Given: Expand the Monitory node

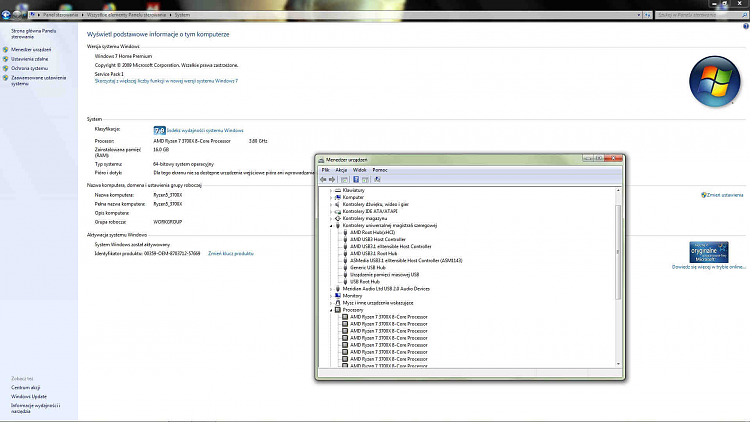Looking at the screenshot, I should point(331,296).
